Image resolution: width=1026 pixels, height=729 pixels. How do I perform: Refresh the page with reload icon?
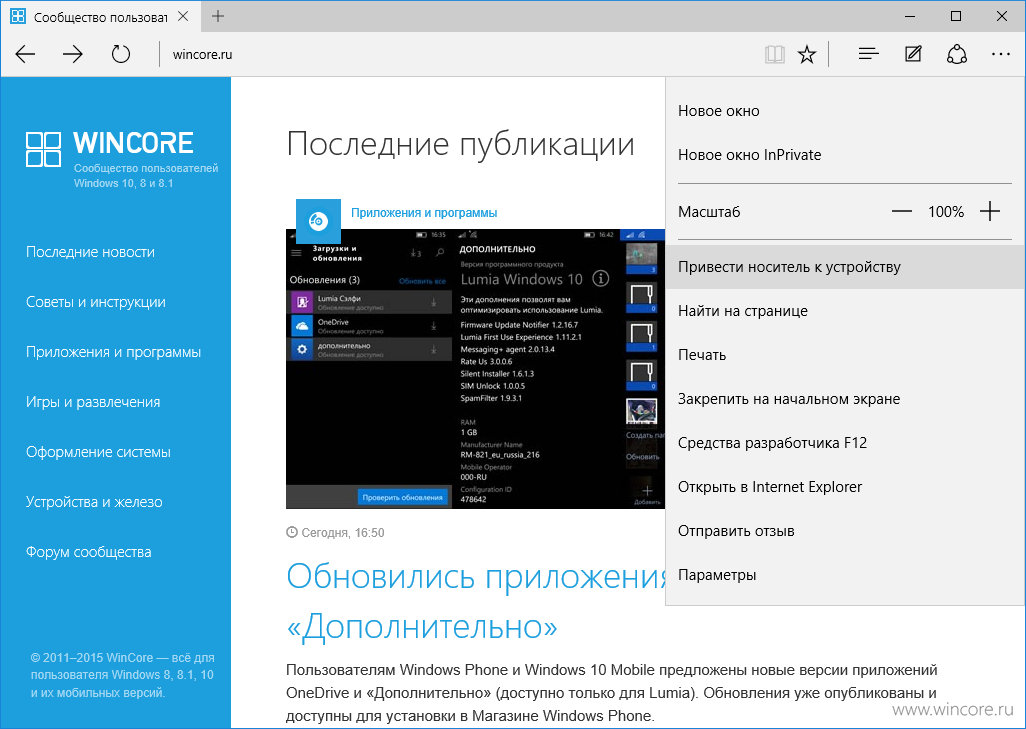point(120,54)
